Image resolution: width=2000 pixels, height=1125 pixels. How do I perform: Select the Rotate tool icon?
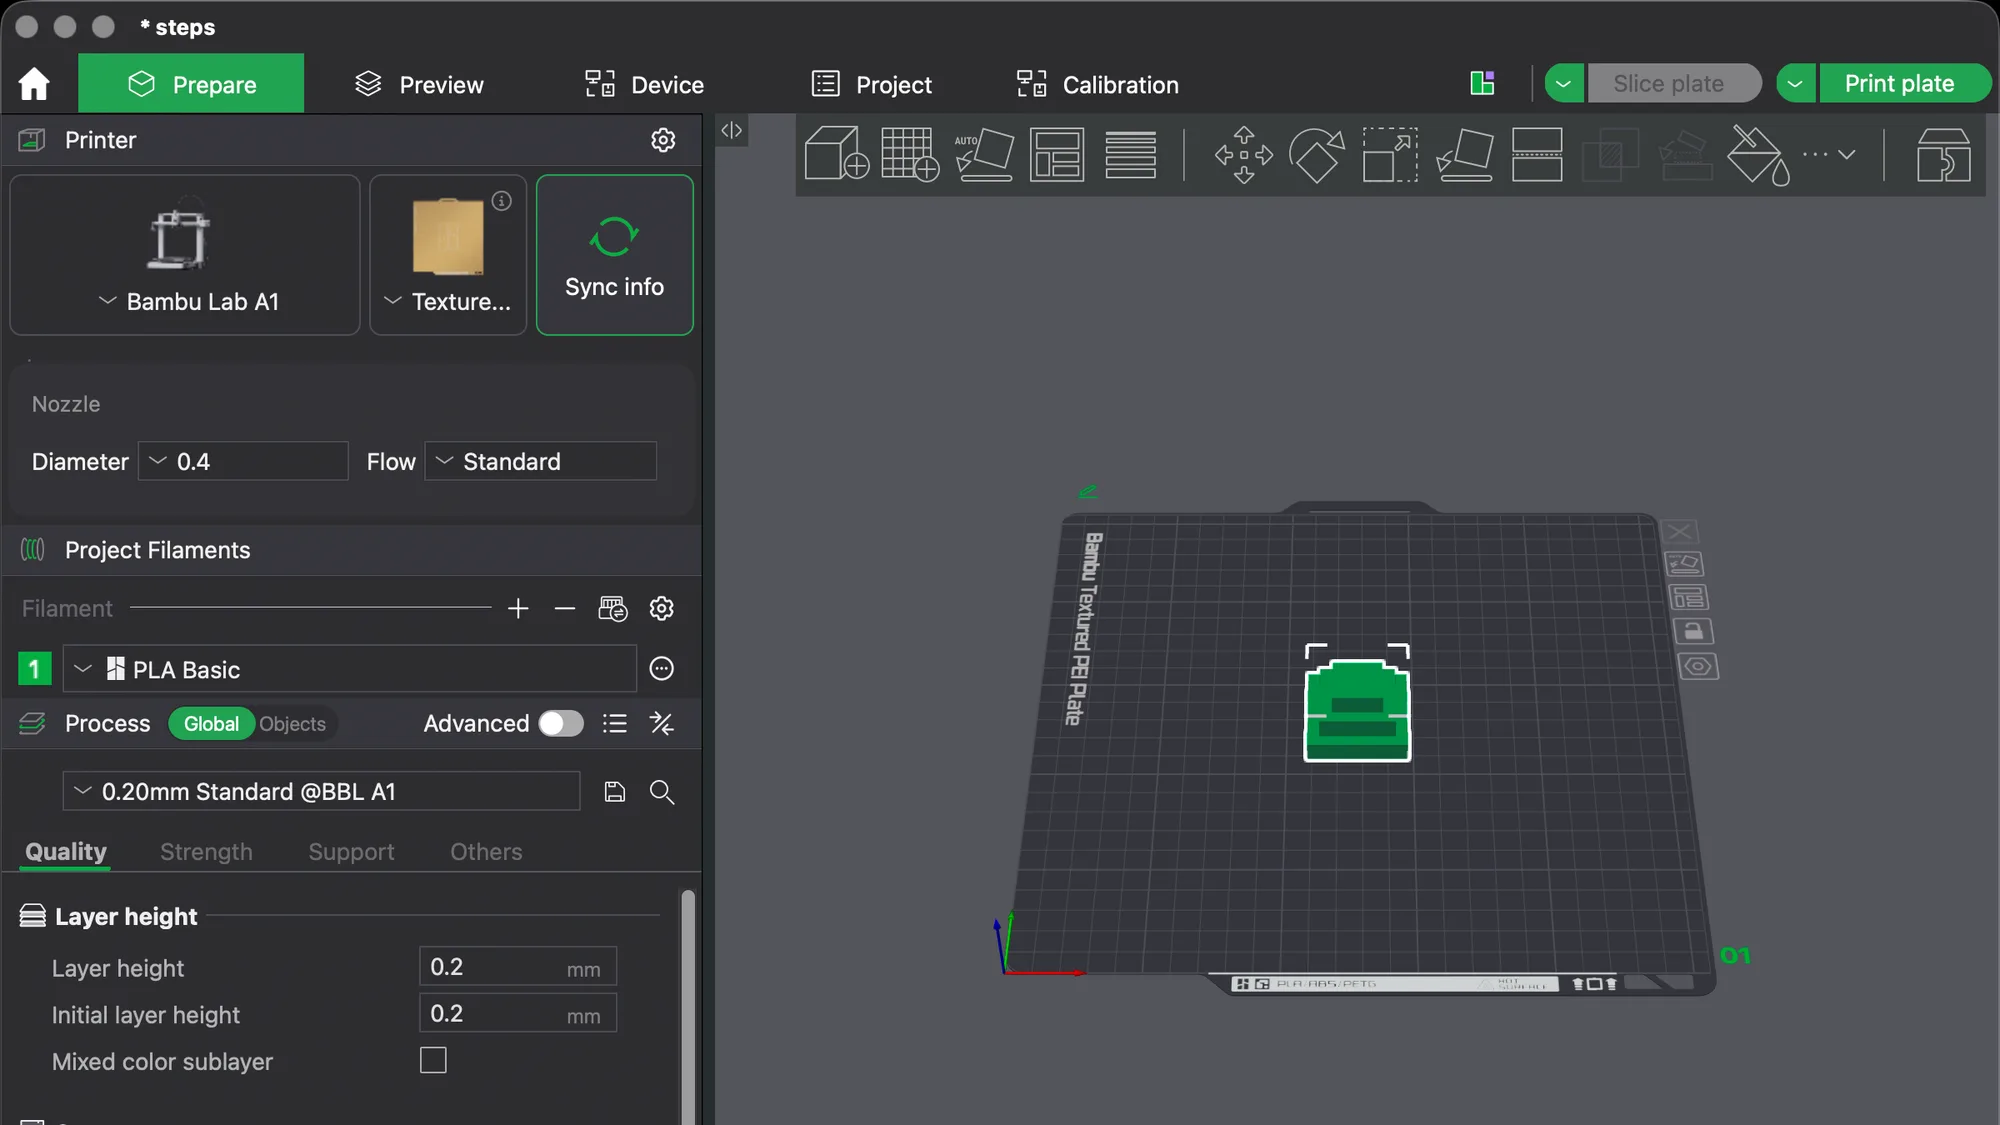1316,154
